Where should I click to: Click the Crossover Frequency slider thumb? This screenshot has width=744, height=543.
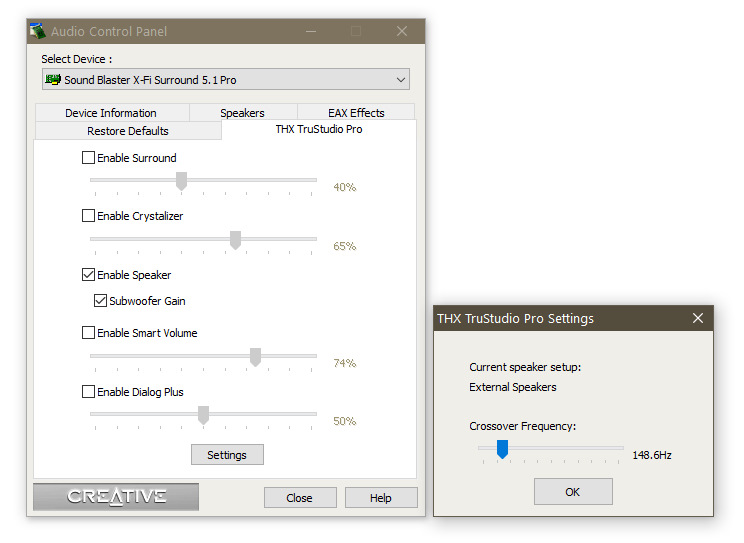pyautogui.click(x=502, y=449)
